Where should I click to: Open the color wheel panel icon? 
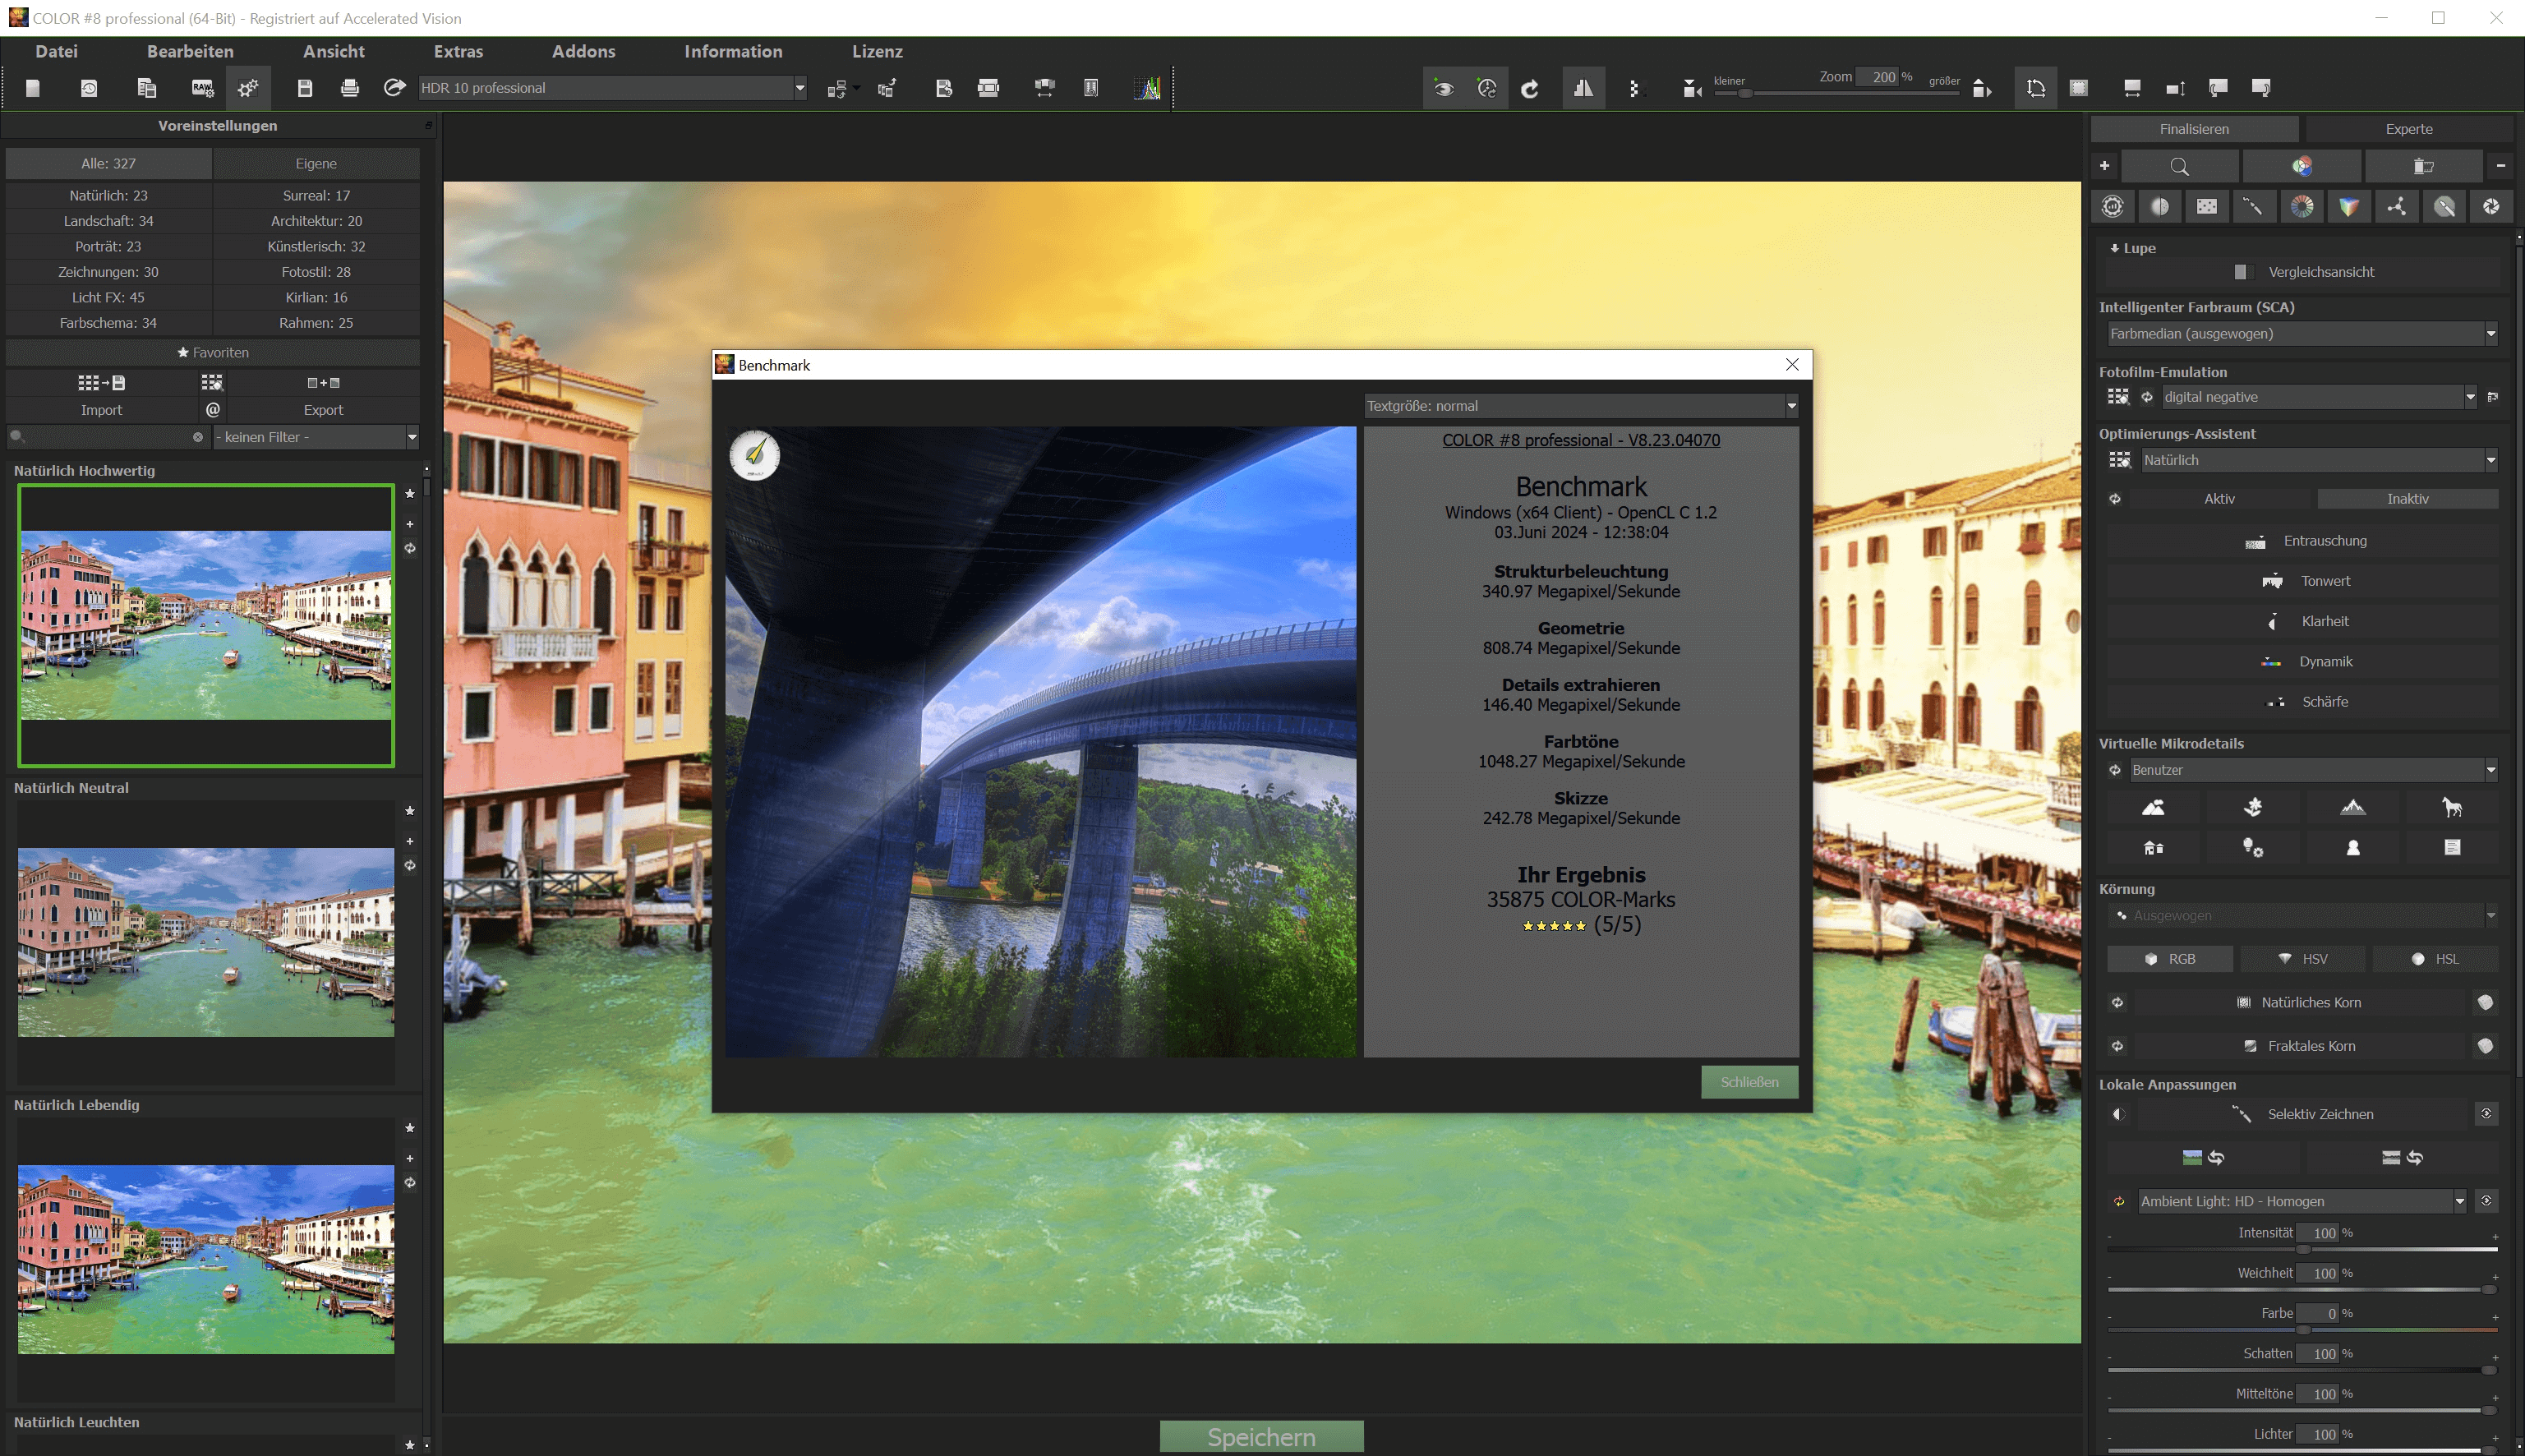[2303, 207]
